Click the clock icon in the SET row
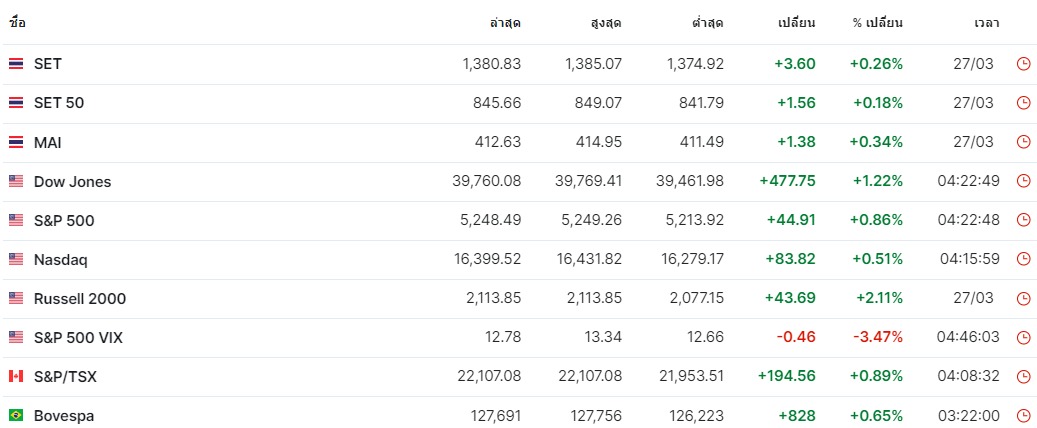1037x428 pixels. (1023, 64)
